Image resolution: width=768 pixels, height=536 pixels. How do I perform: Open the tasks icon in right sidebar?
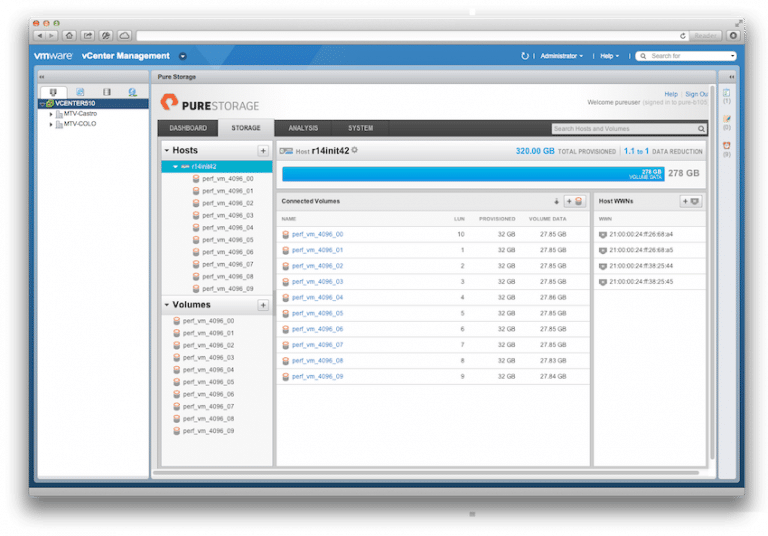tap(726, 93)
